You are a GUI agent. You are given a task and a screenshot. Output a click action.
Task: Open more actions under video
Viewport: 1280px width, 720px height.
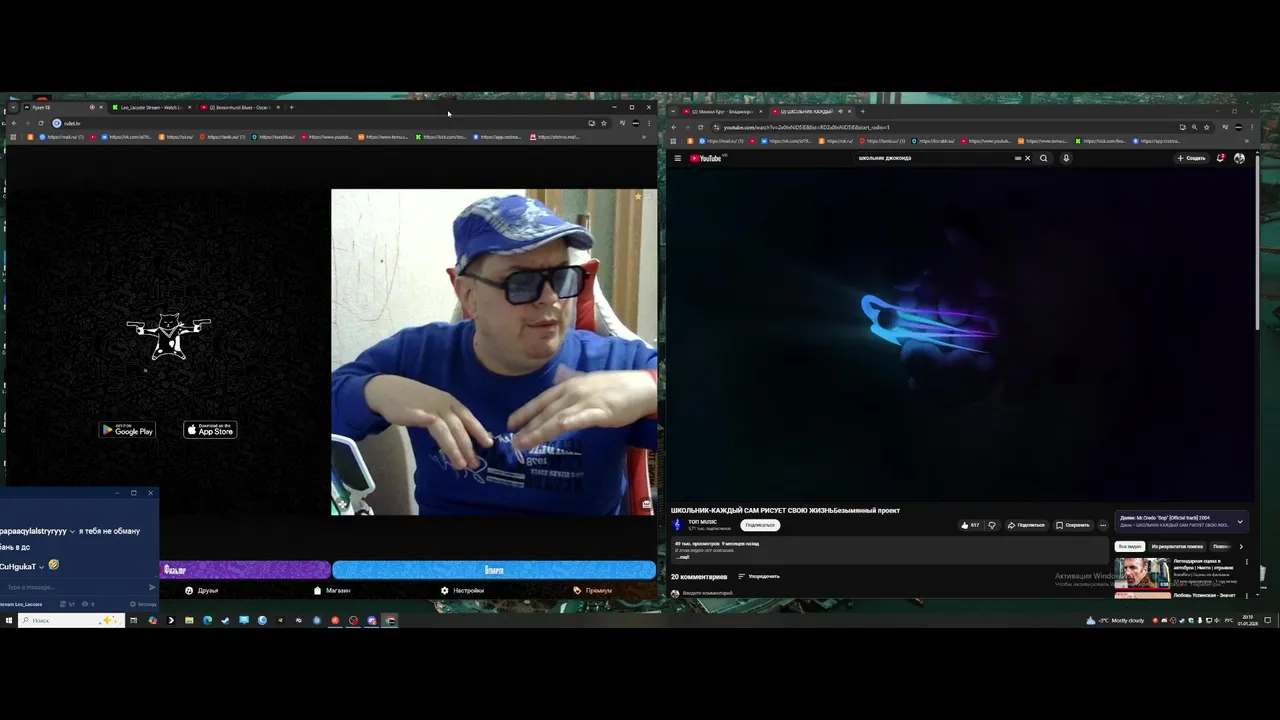tap(1103, 525)
